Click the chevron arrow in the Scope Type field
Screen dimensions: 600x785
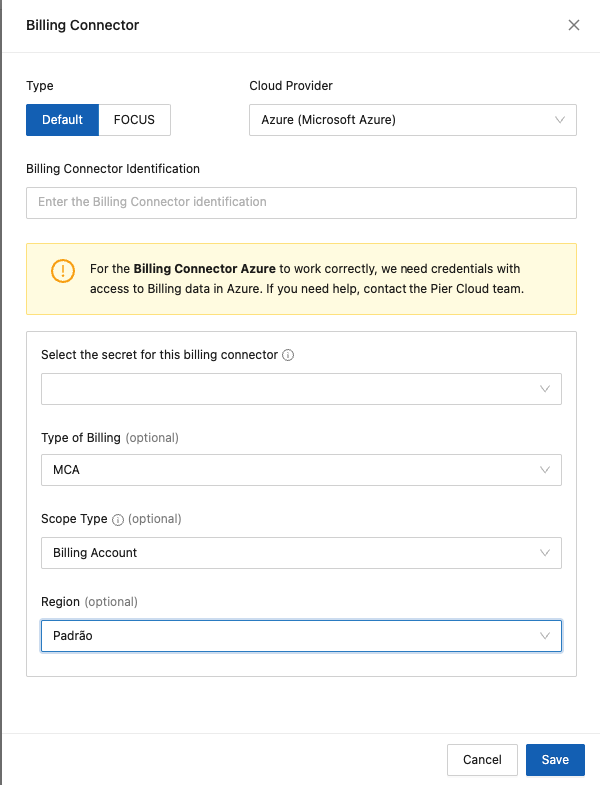545,553
